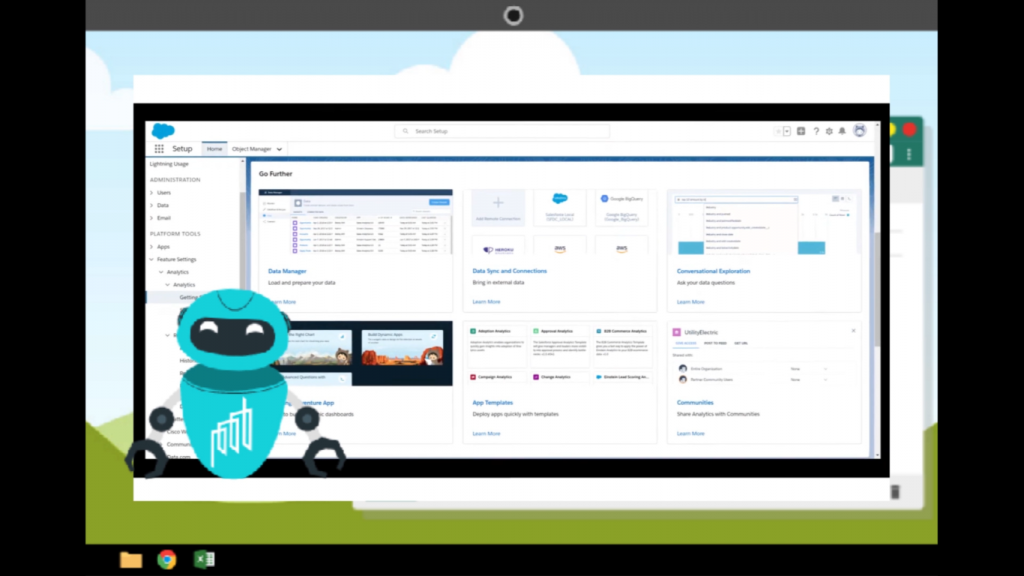Open the Conversational Exploration link
1024x576 pixels.
coord(713,271)
